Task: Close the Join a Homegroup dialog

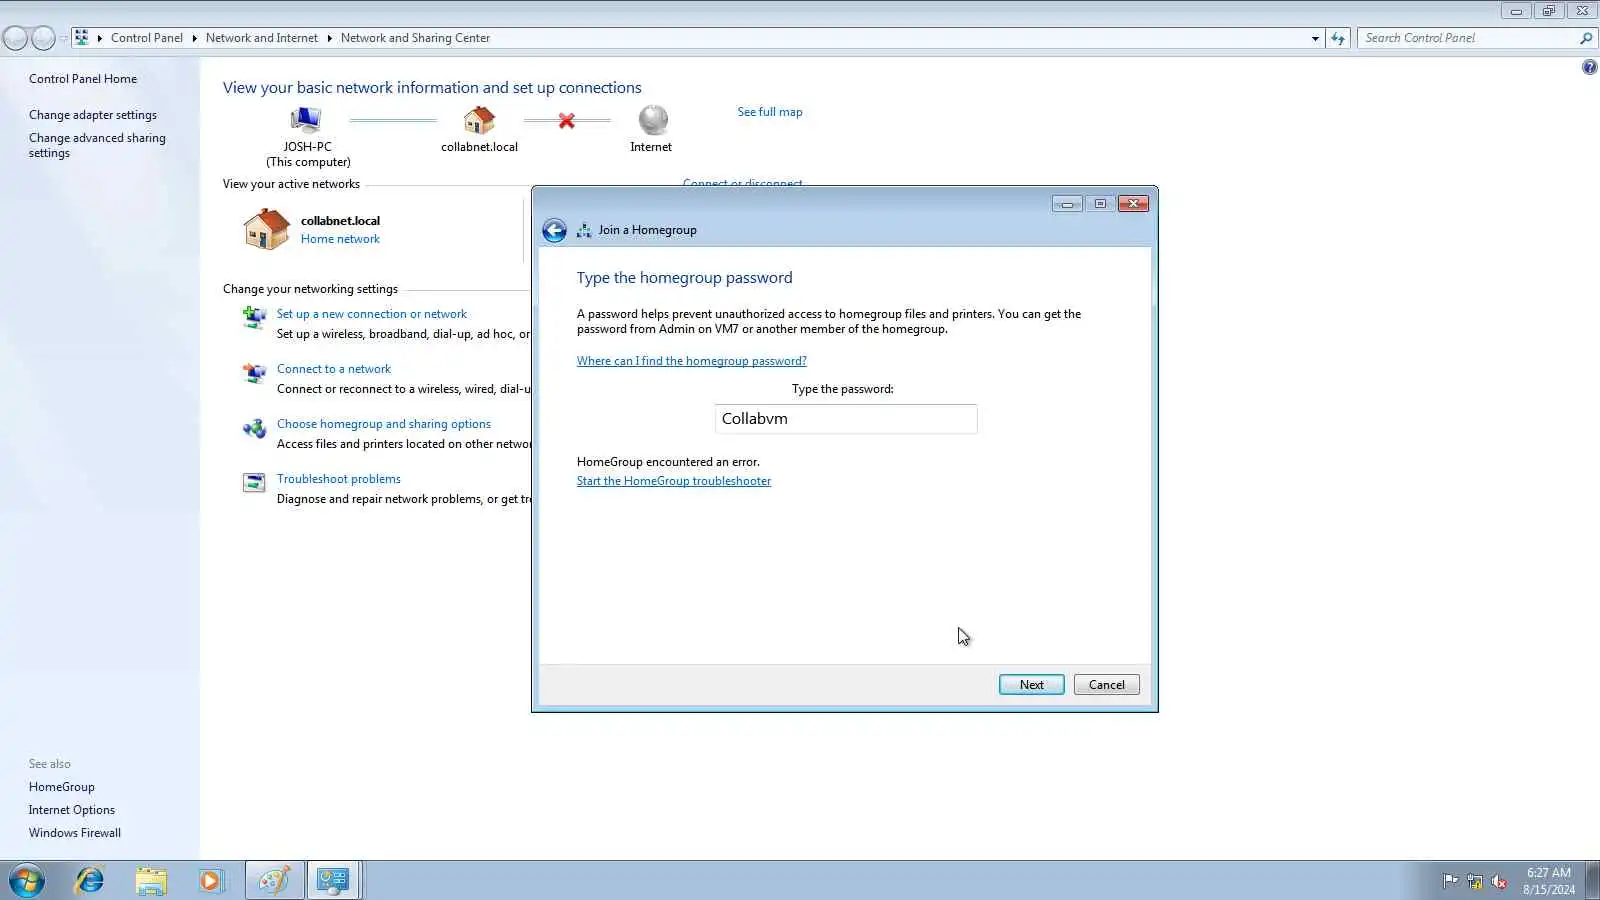Action: 1133,204
